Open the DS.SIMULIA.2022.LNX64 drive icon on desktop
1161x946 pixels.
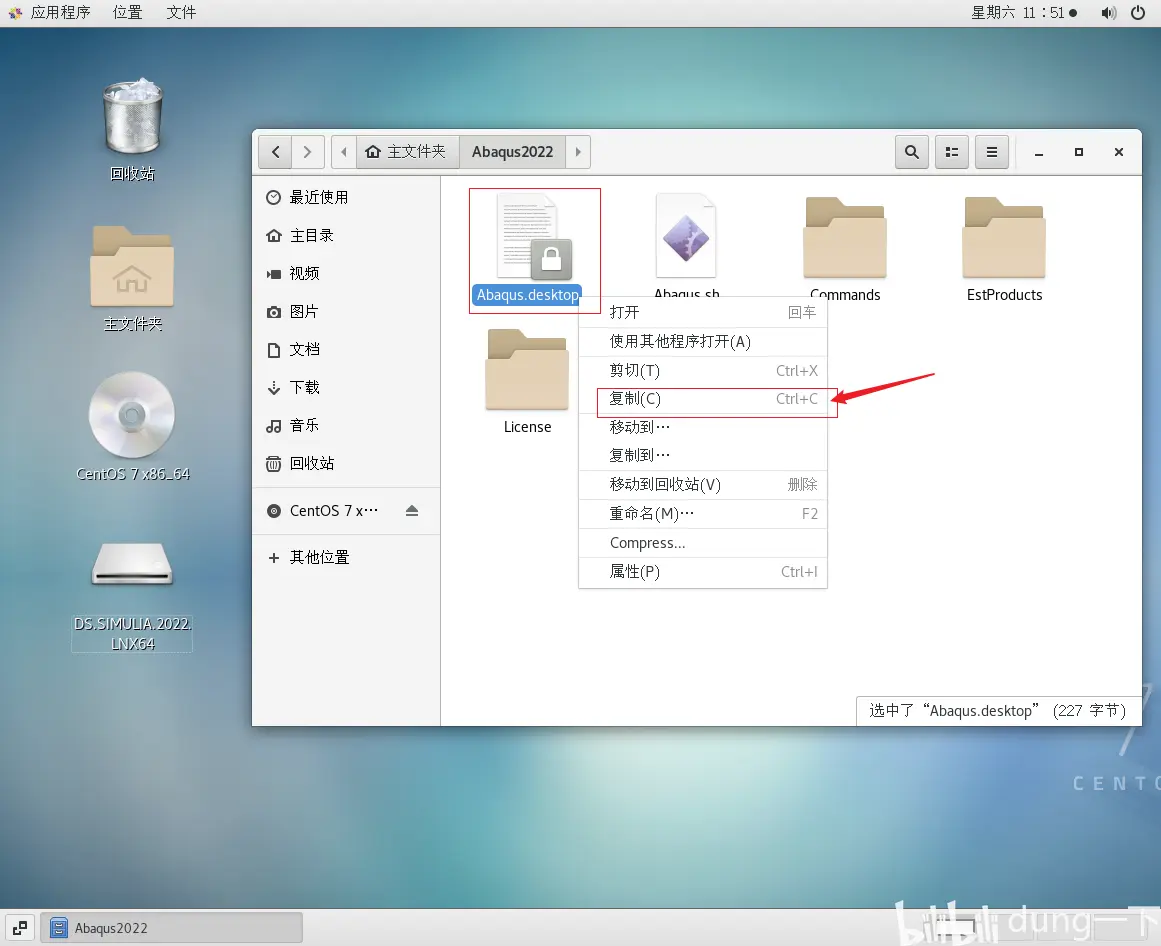click(132, 566)
